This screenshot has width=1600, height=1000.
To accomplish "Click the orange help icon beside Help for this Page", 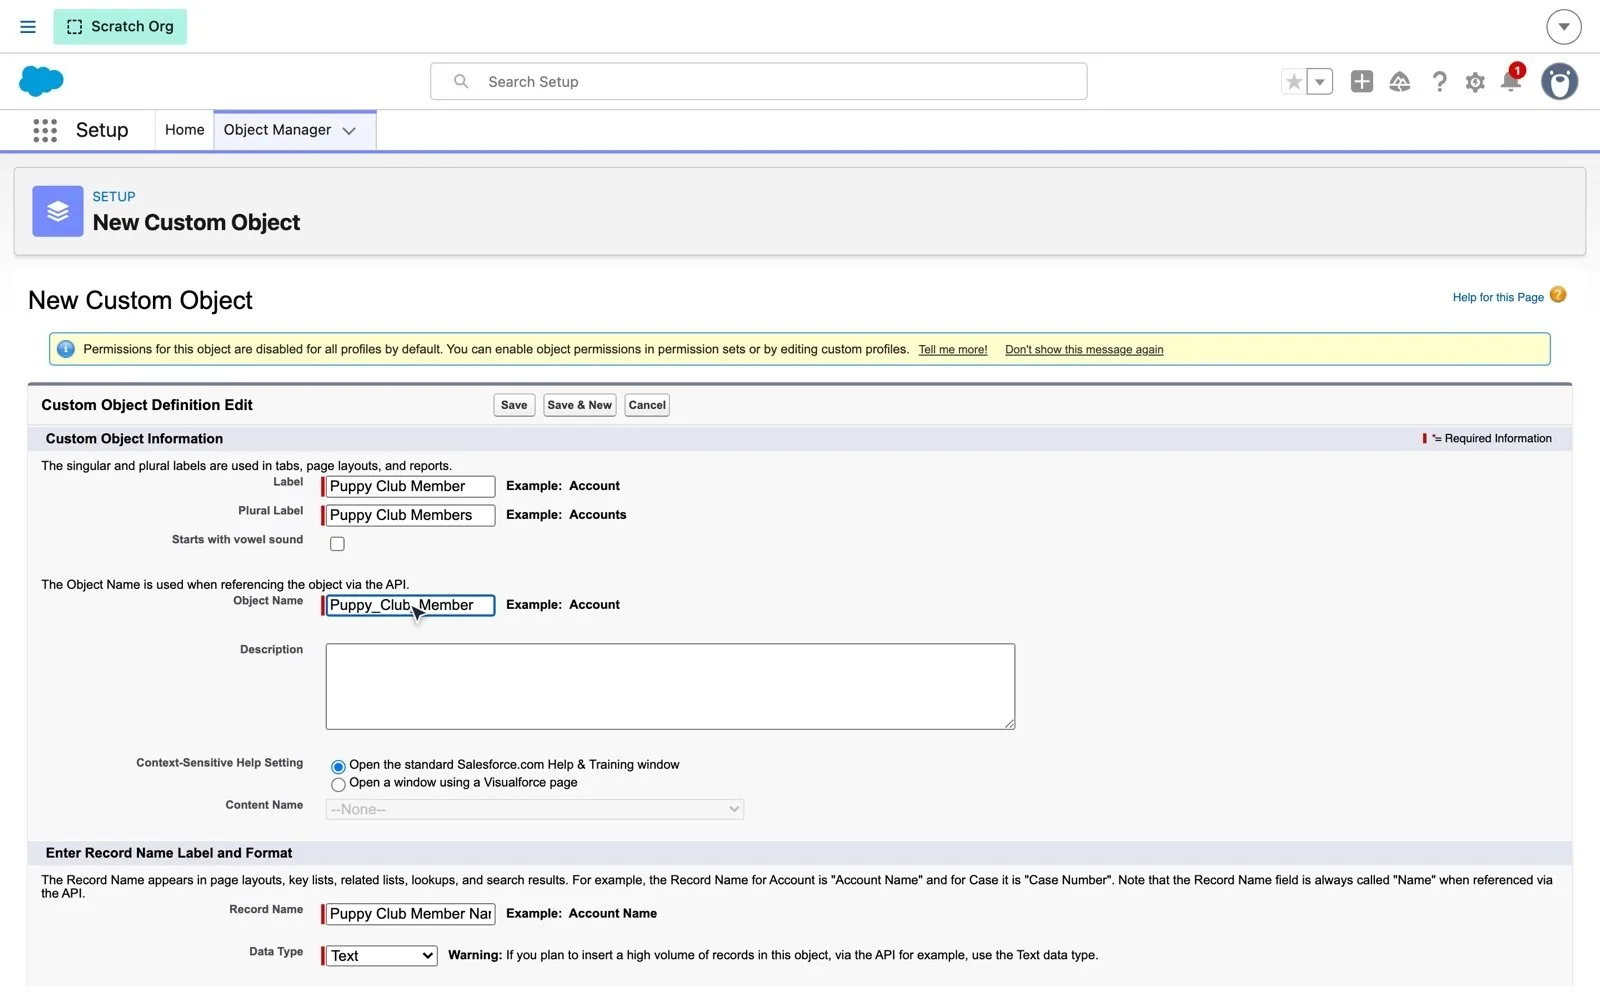I will [x=1558, y=295].
